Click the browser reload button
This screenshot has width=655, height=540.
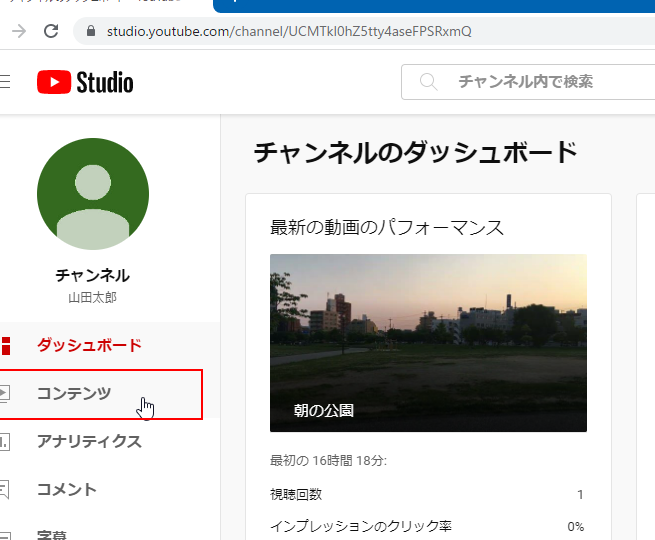(x=51, y=31)
